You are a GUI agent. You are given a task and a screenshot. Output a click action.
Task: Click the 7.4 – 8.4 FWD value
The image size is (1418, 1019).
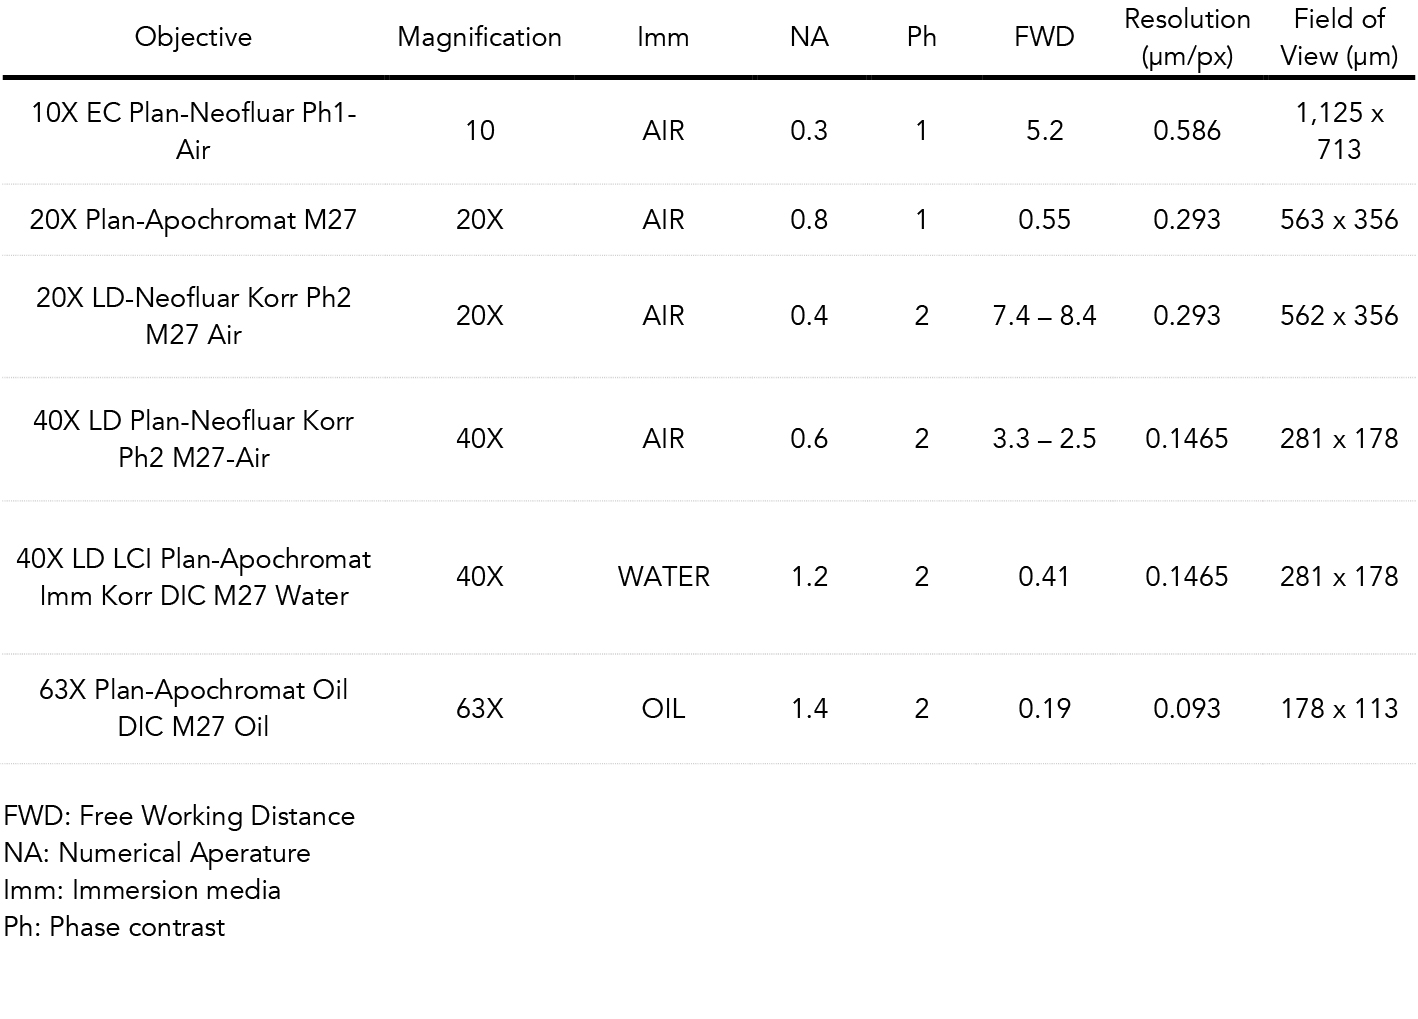[x=1044, y=316]
